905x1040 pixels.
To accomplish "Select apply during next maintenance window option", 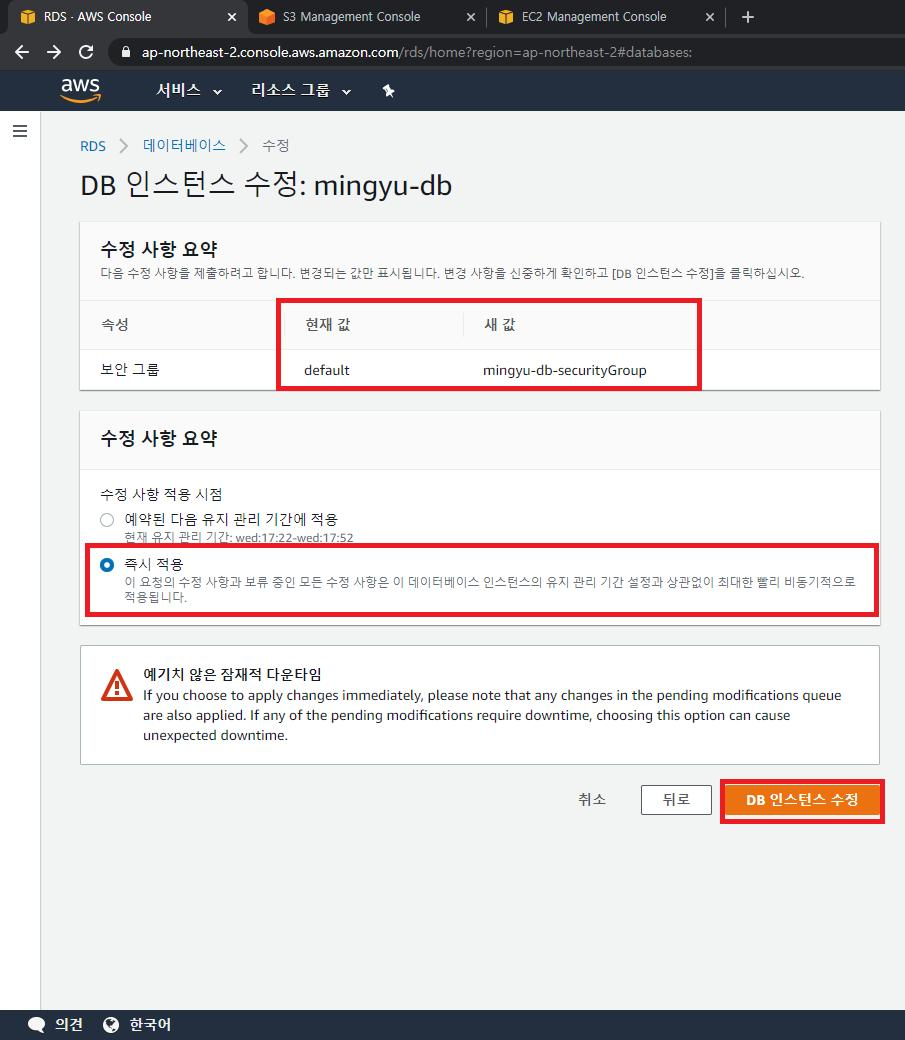I will pos(107,519).
